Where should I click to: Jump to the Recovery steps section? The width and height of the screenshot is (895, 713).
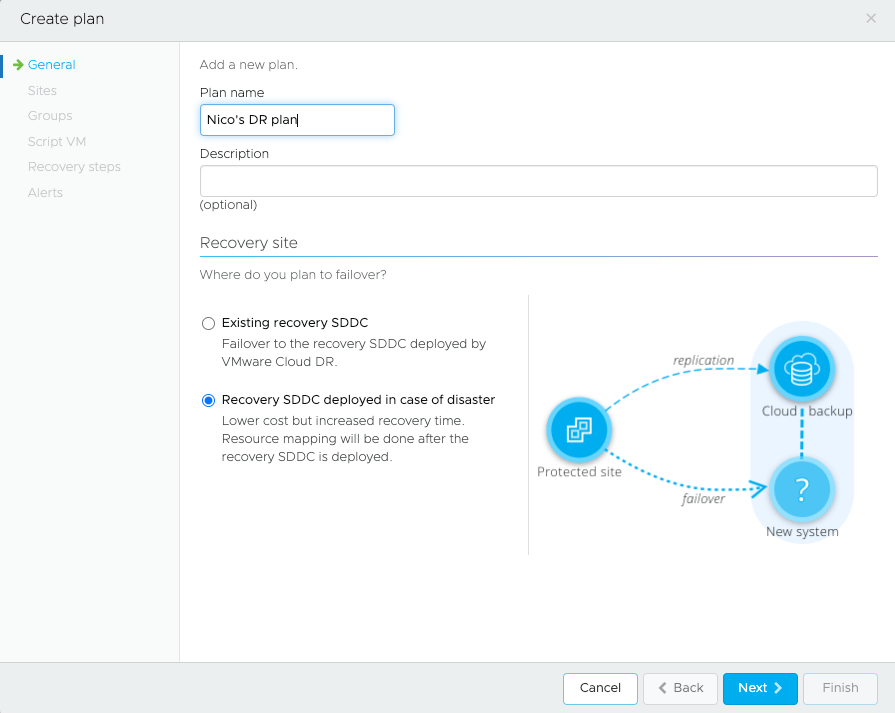[74, 167]
